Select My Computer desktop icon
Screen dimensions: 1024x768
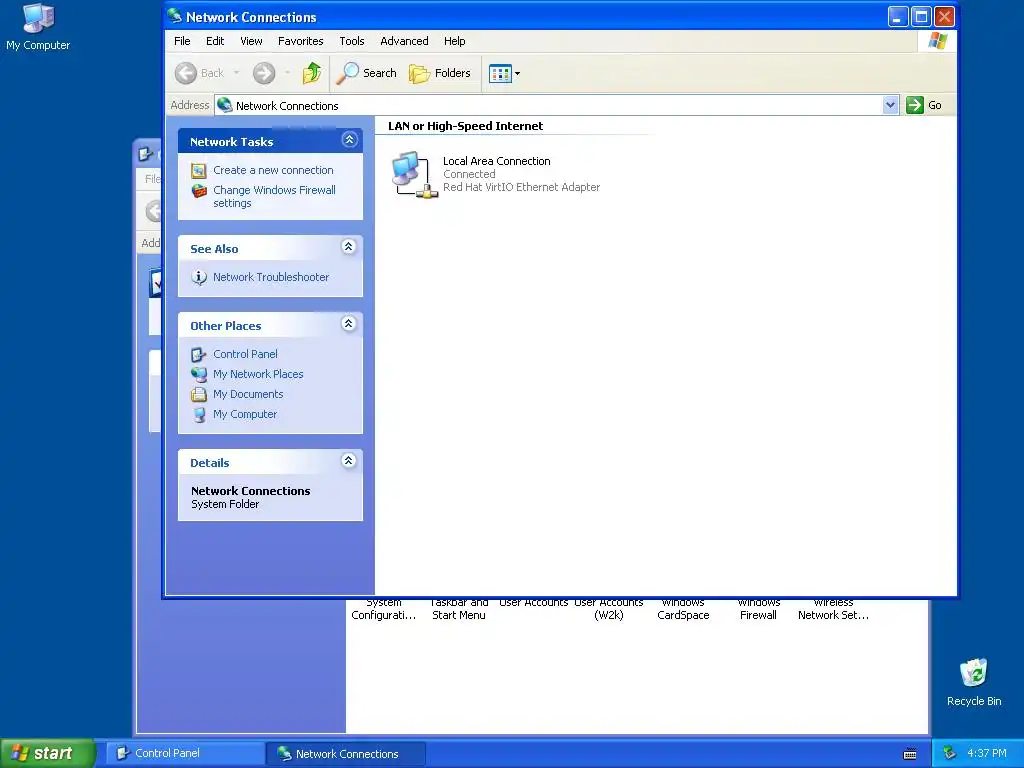(38, 27)
